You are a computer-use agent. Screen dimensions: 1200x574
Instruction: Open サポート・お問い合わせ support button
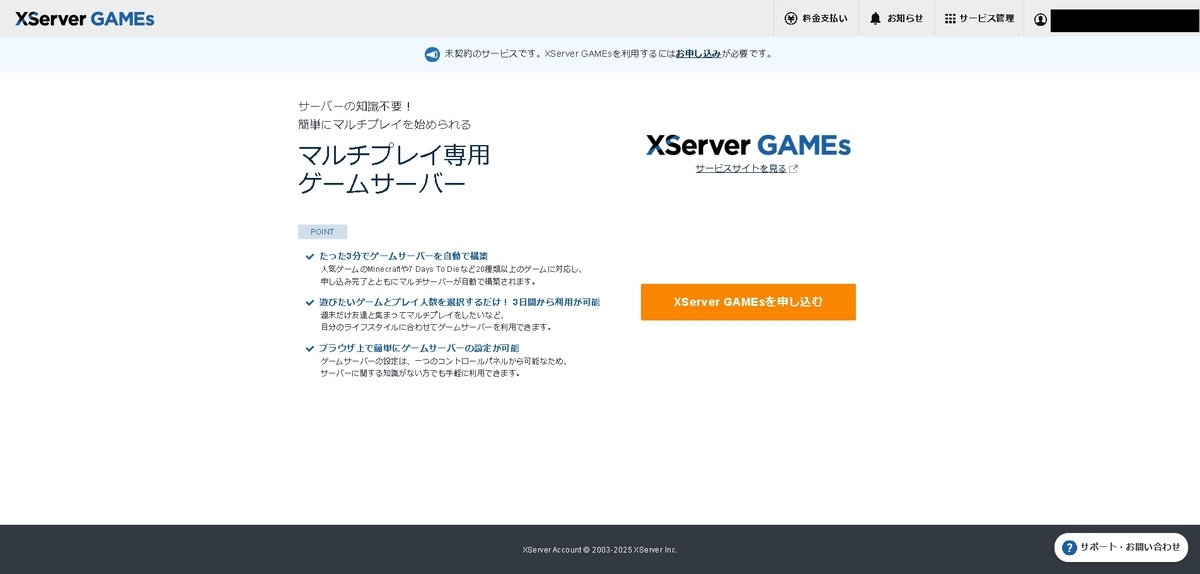pos(1121,547)
